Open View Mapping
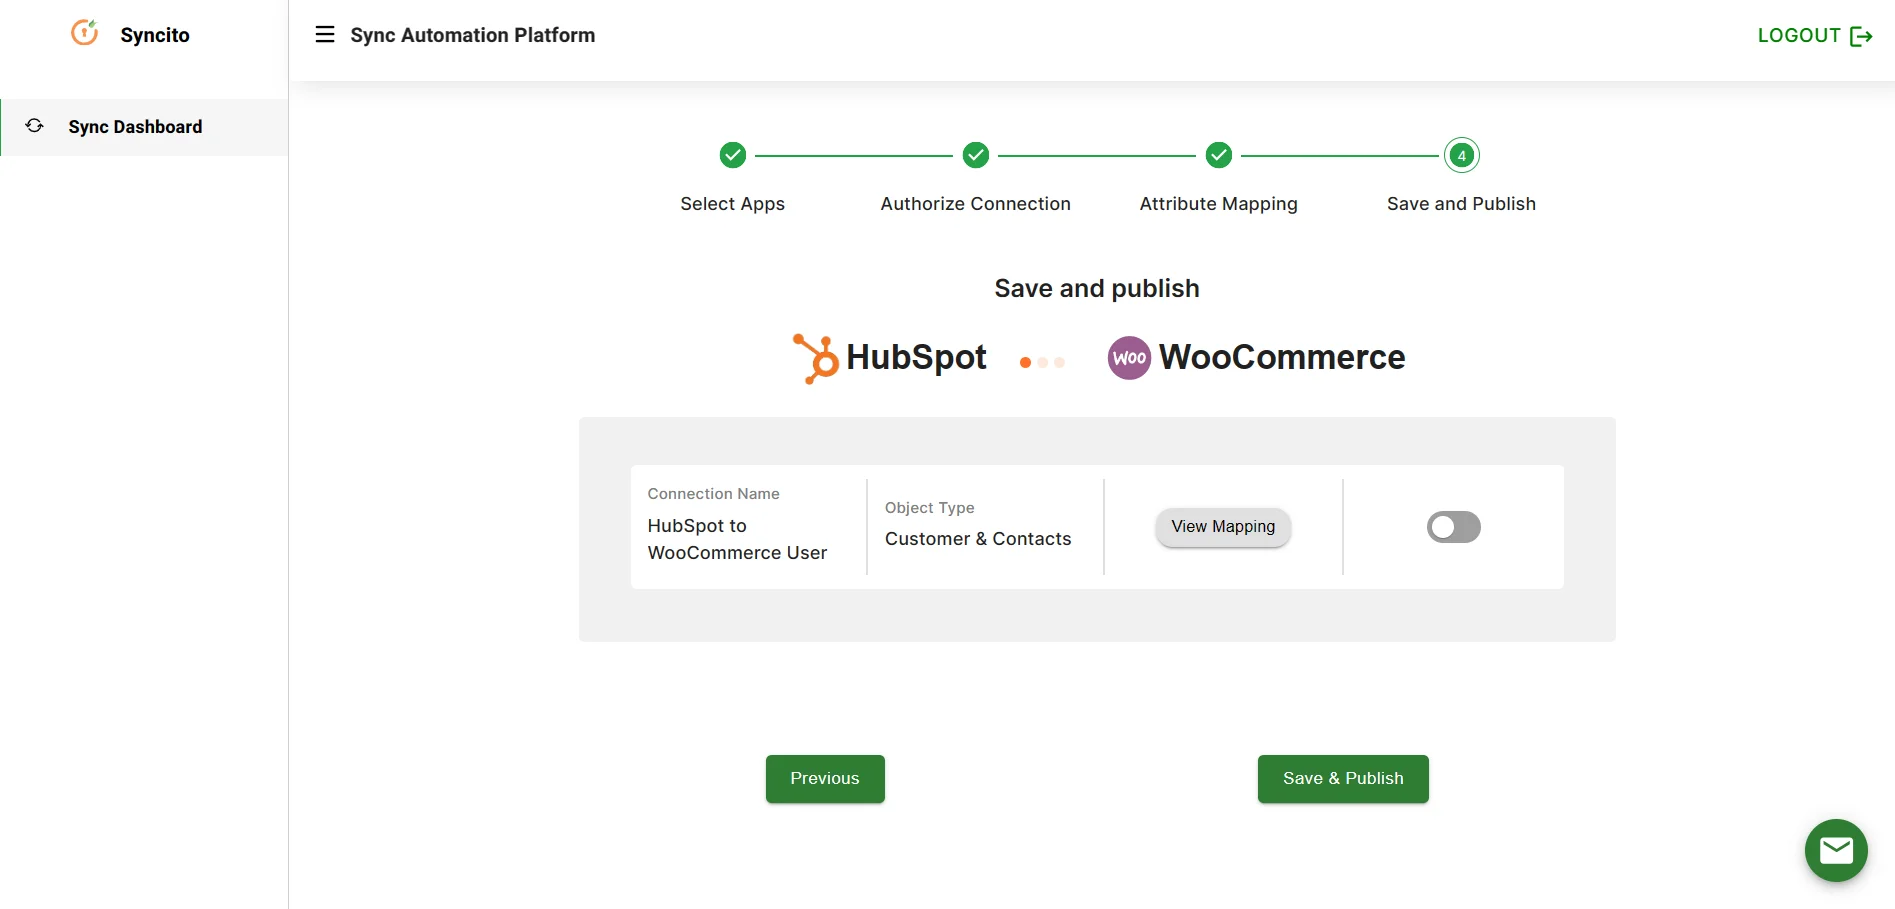Screen dimensions: 1895x909 tap(1222, 526)
